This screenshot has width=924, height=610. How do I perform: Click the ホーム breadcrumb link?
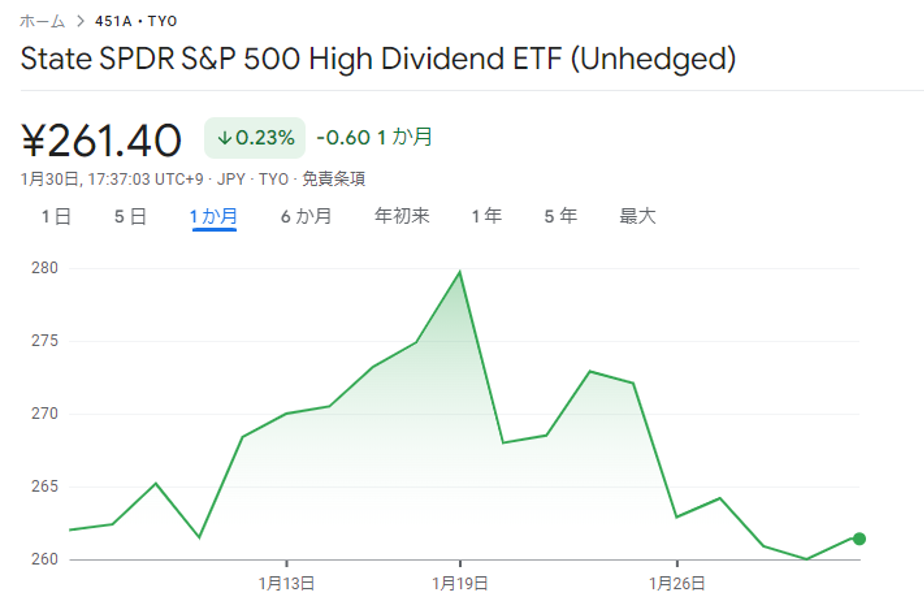(x=42, y=21)
